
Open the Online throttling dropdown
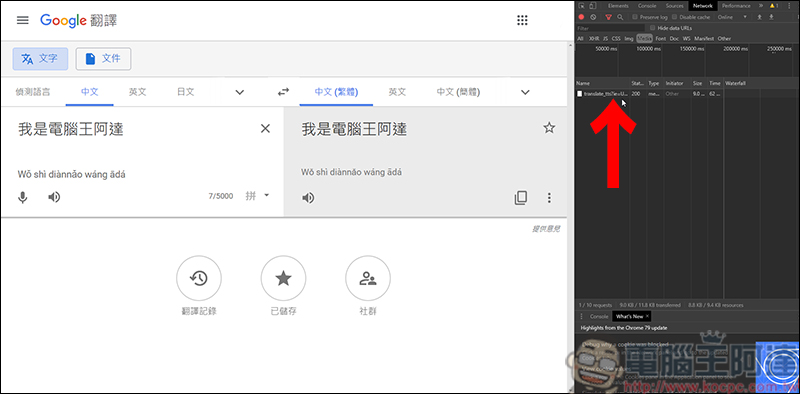[x=732, y=17]
